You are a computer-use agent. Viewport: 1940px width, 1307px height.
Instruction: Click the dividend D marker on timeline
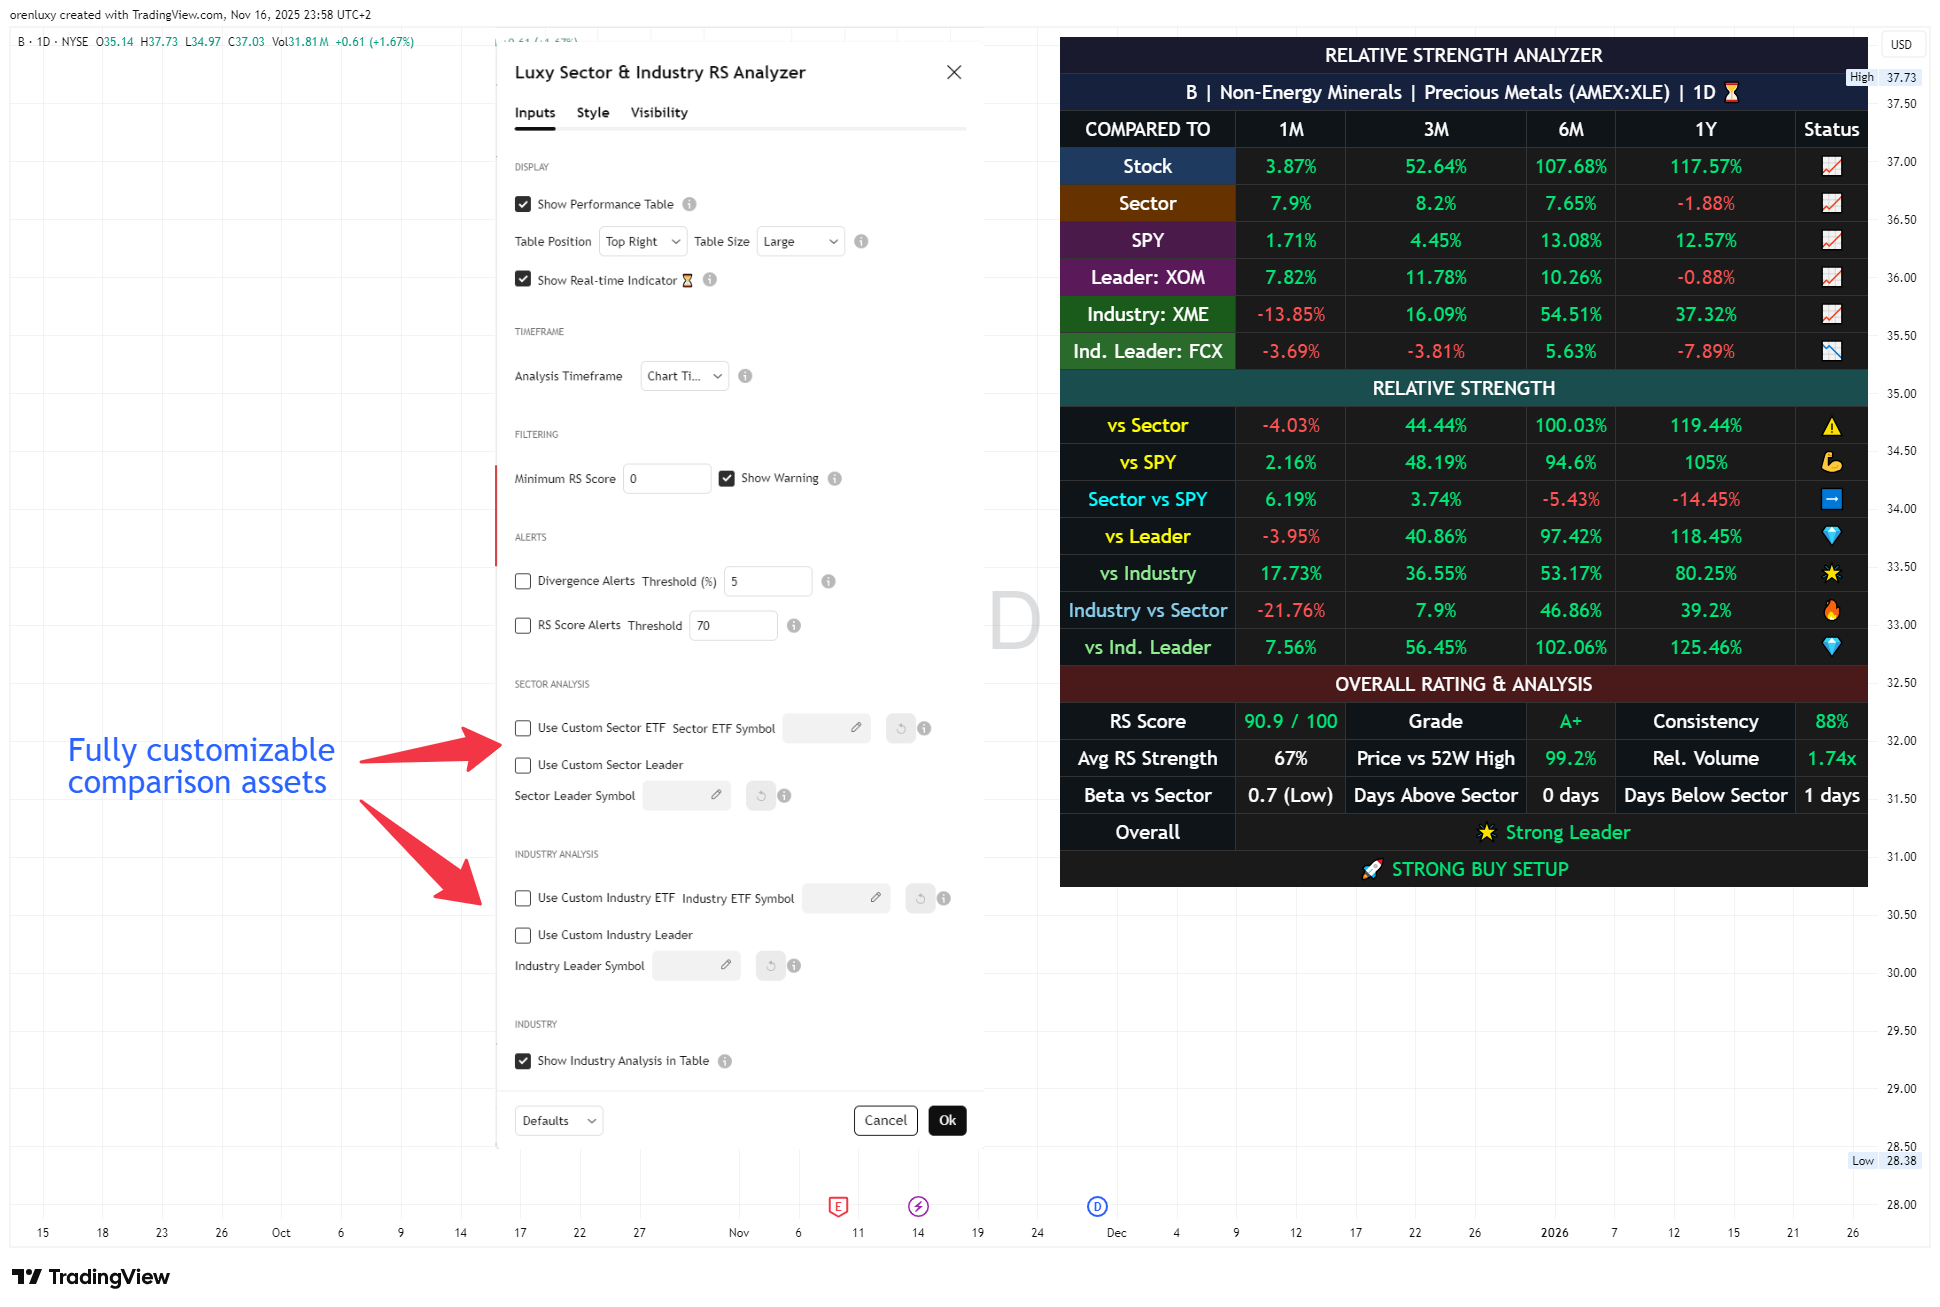pos(1097,1206)
